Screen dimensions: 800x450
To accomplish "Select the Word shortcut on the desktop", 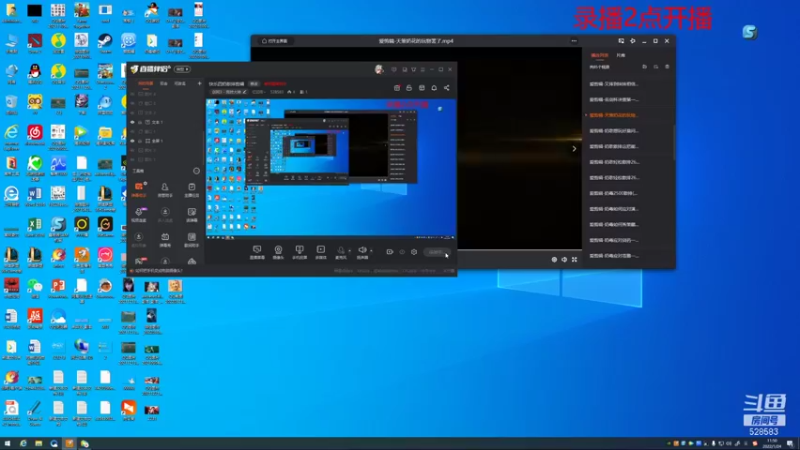I will [x=35, y=196].
